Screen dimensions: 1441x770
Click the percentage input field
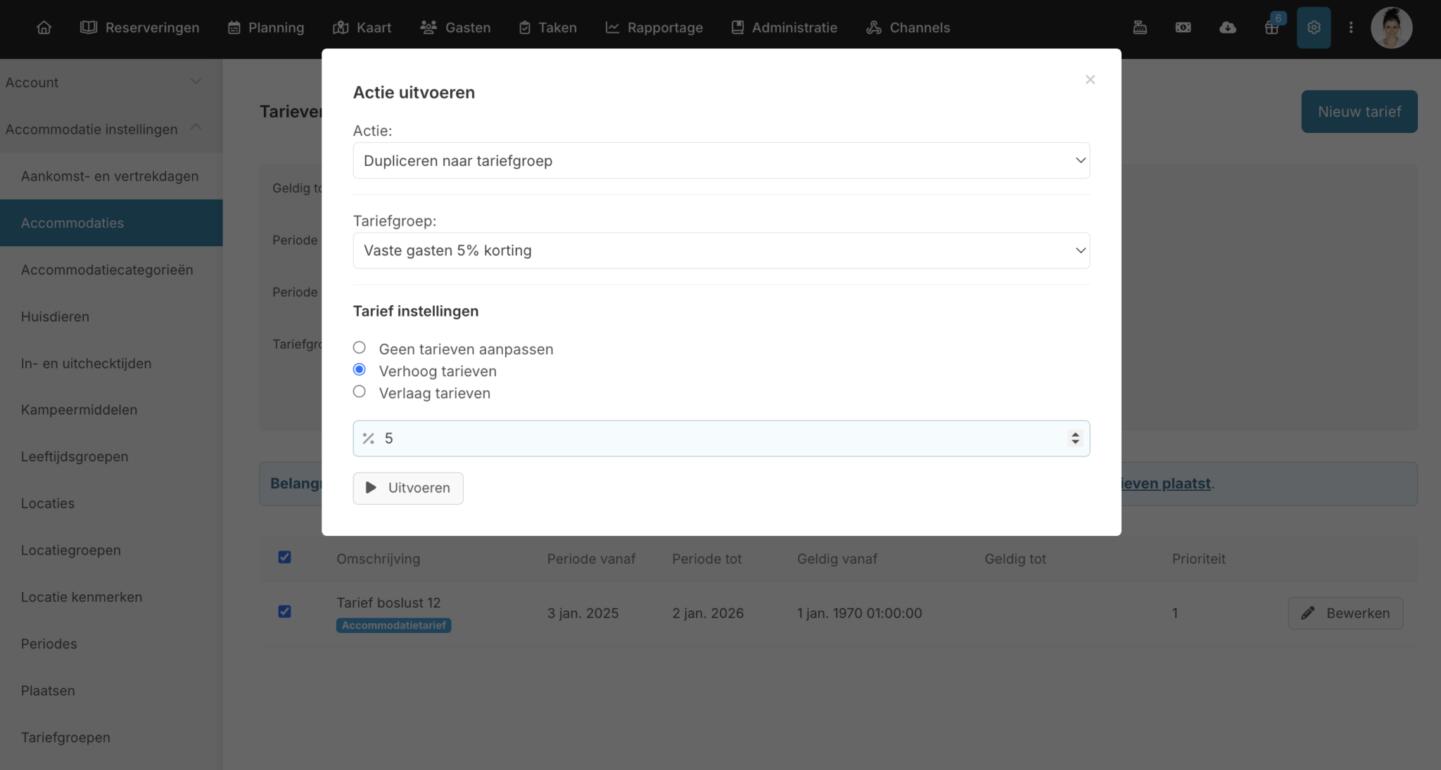(720, 439)
